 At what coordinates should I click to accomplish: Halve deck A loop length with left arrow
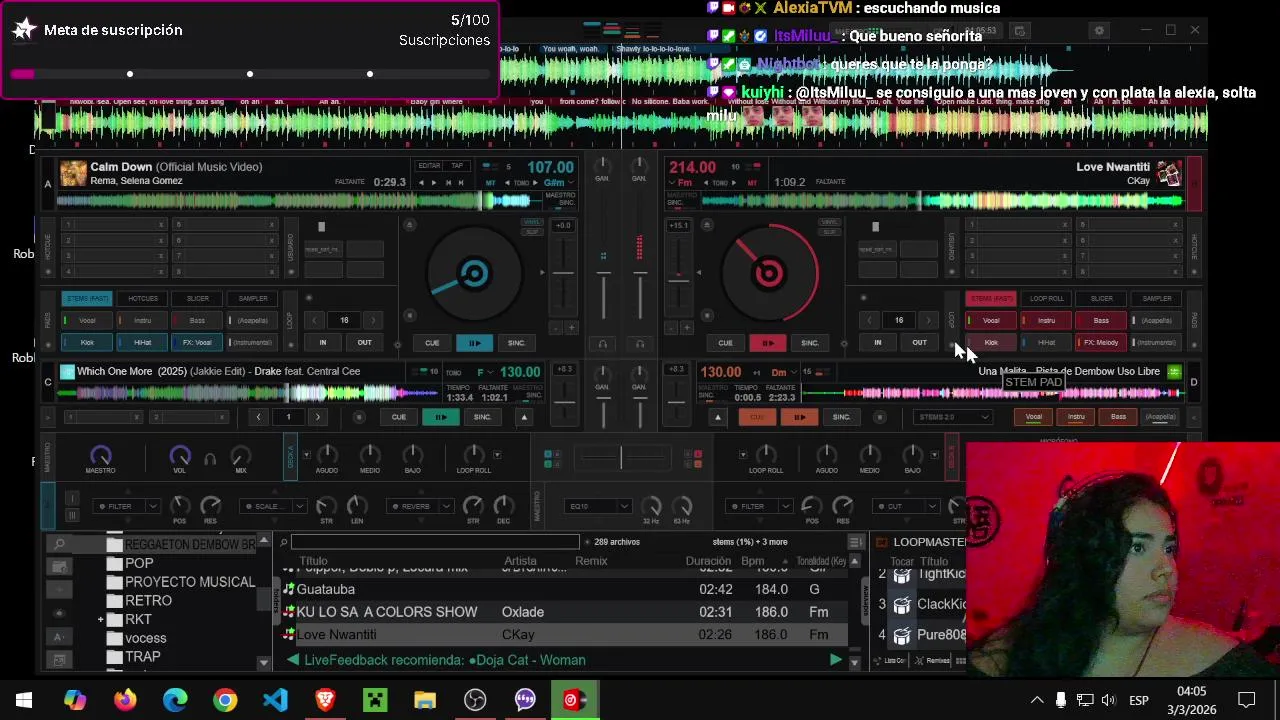[314, 320]
